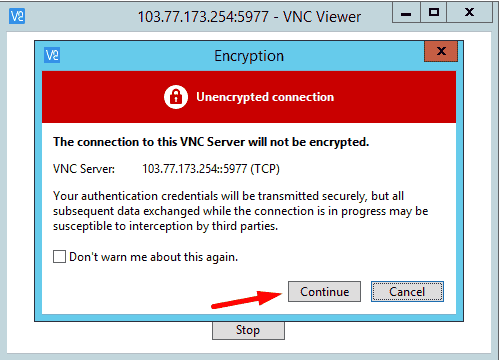Click the authentication credentials warning paragraph
This screenshot has width=499, height=360.
click(x=240, y=211)
